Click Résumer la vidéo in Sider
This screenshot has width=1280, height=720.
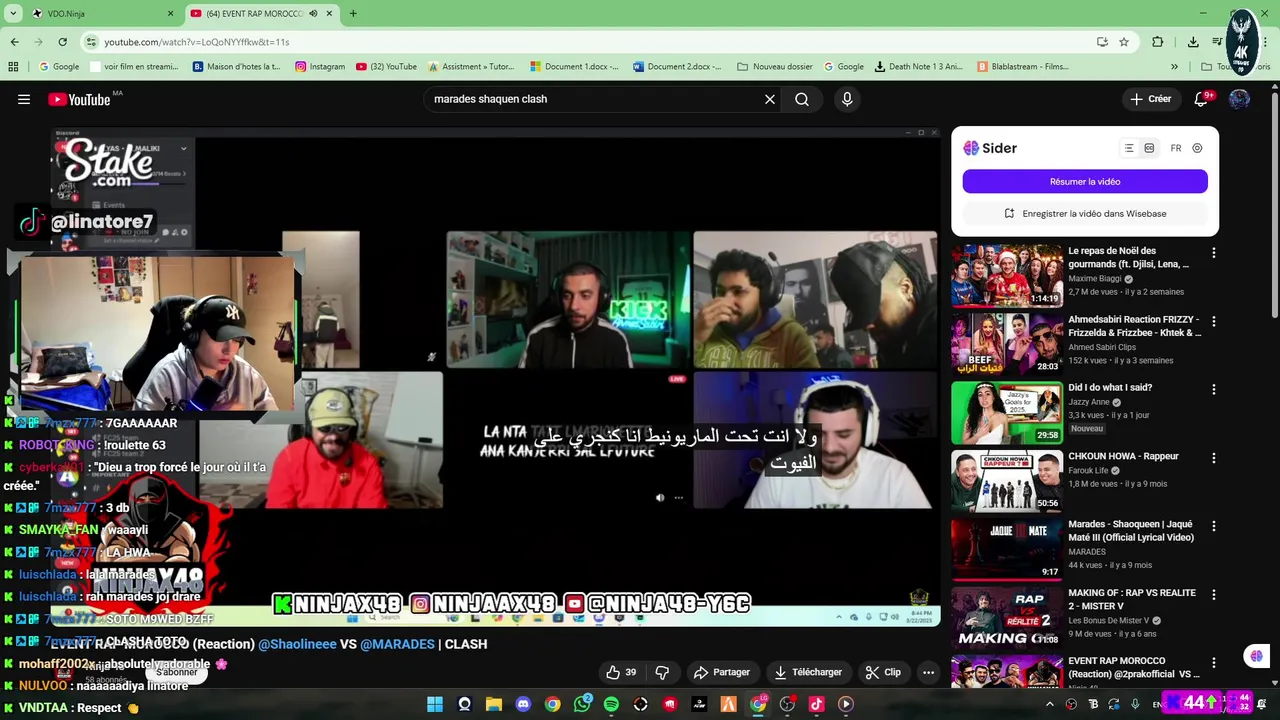click(x=1085, y=181)
